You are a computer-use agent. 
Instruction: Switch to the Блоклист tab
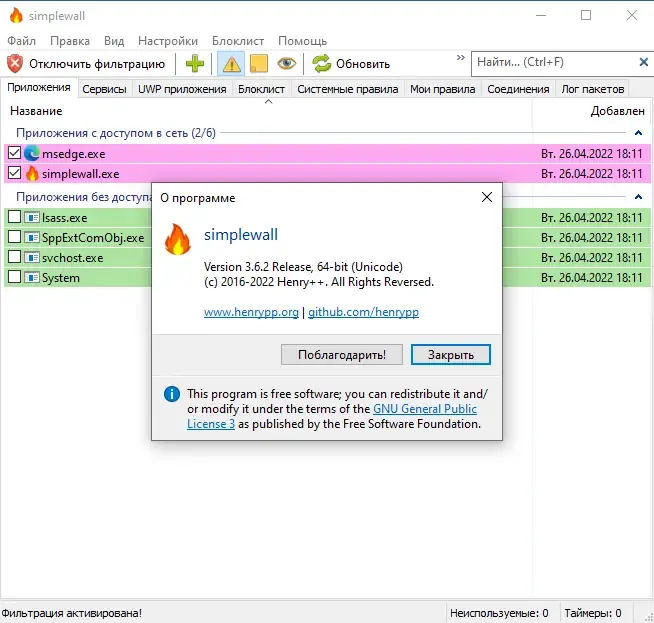click(262, 89)
